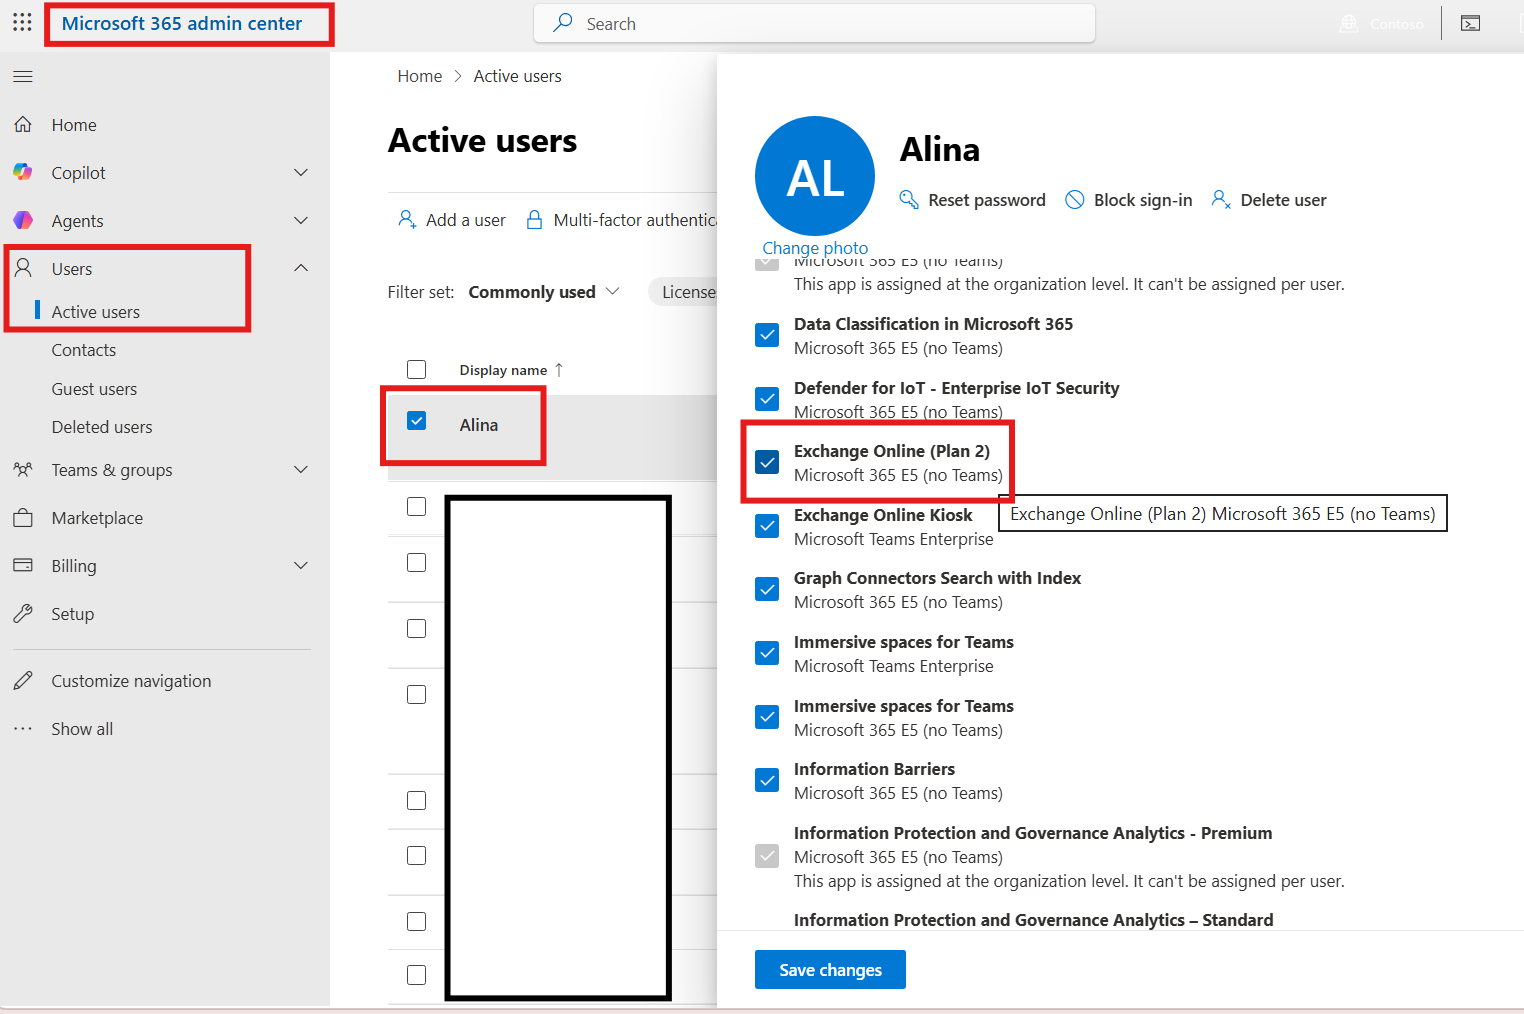
Task: Click Show all in the sidebar
Action: click(x=82, y=729)
